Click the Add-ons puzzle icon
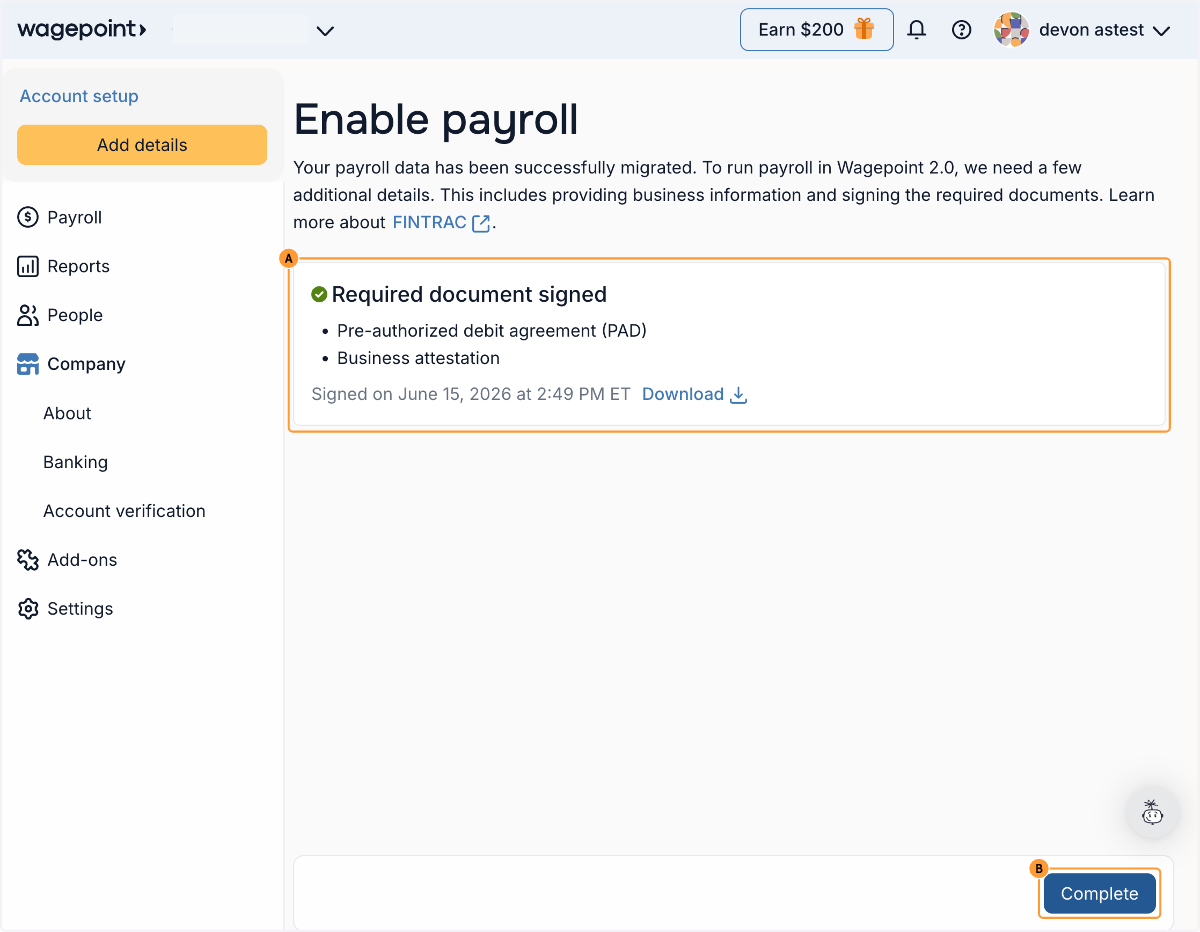1200x932 pixels. coord(28,560)
